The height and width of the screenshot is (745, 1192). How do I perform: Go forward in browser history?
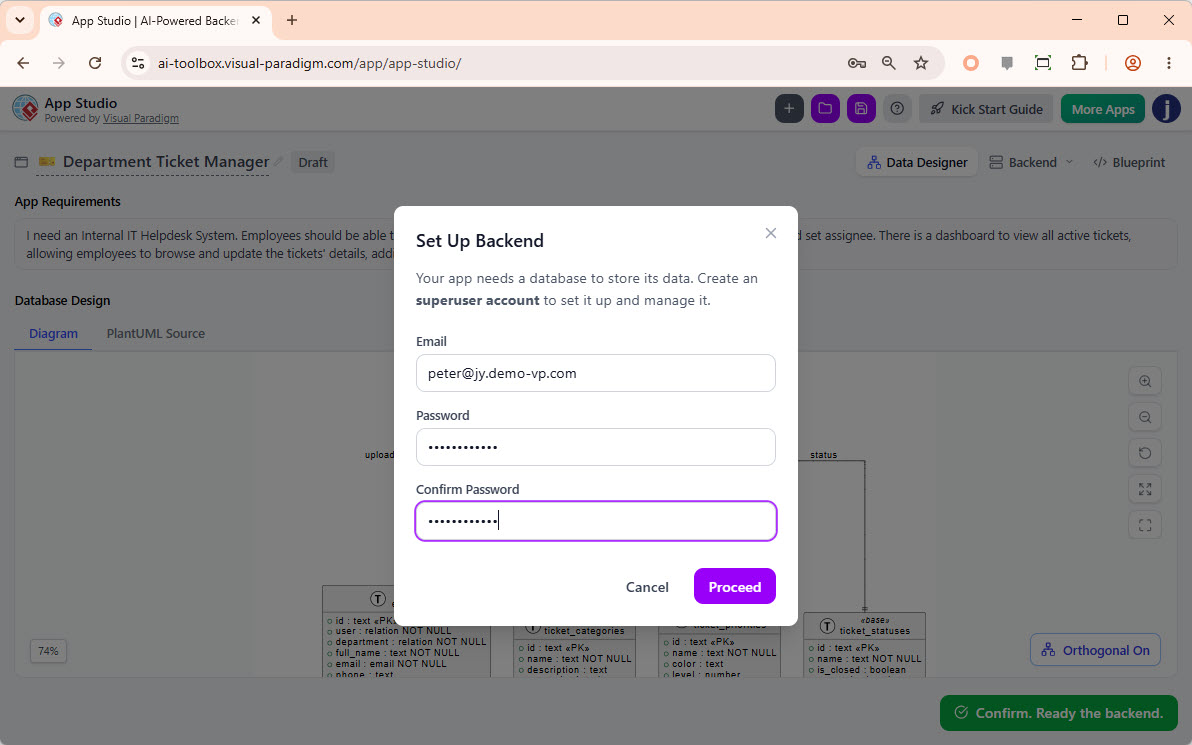[59, 63]
